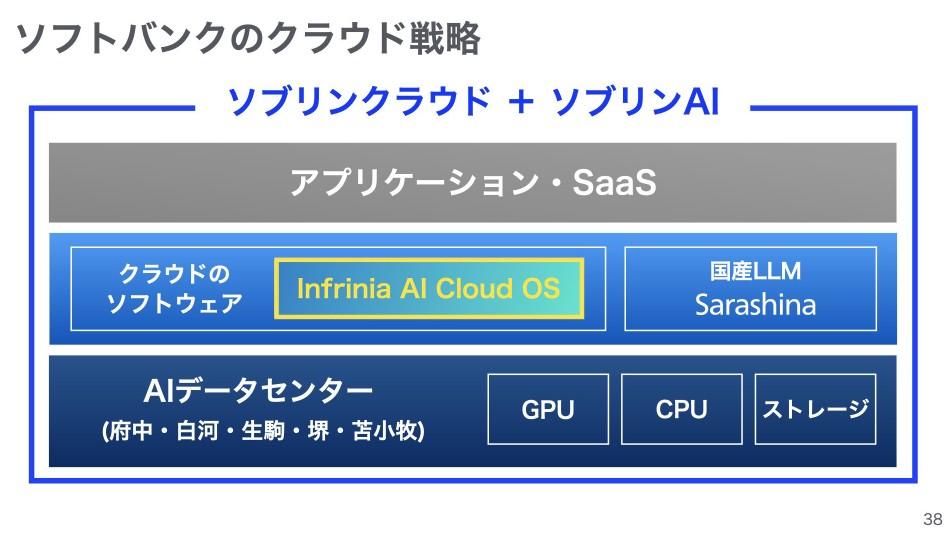The image size is (951, 534).
Task: Select the 生駒 location text
Action: point(258,433)
